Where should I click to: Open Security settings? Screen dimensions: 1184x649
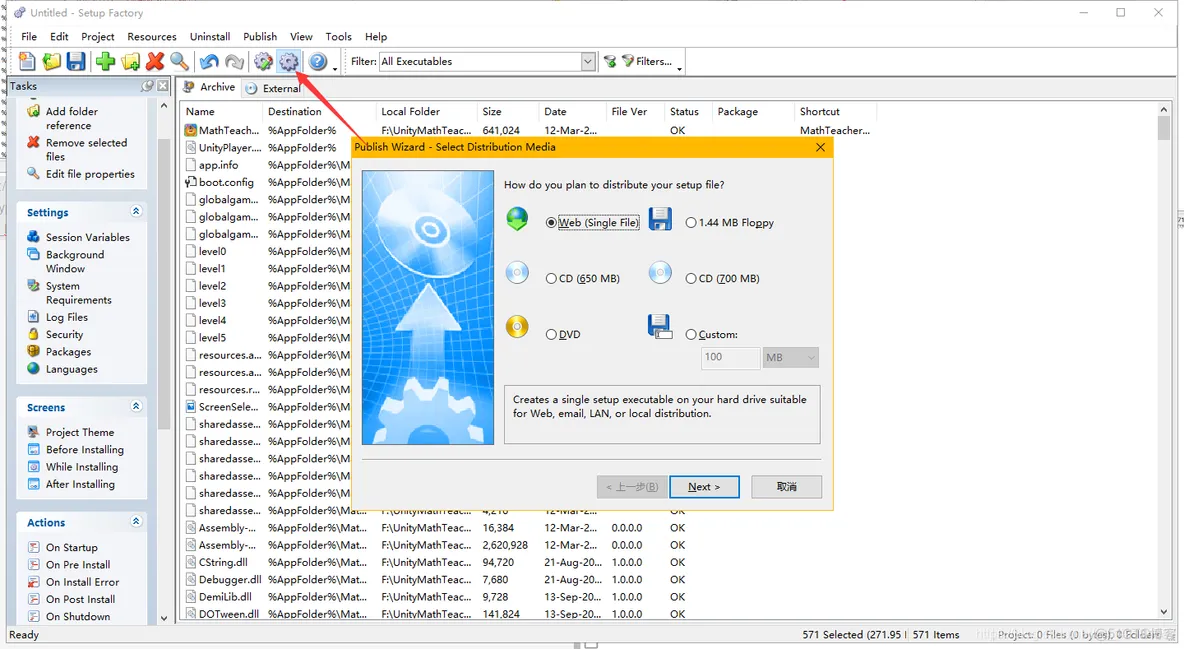64,335
